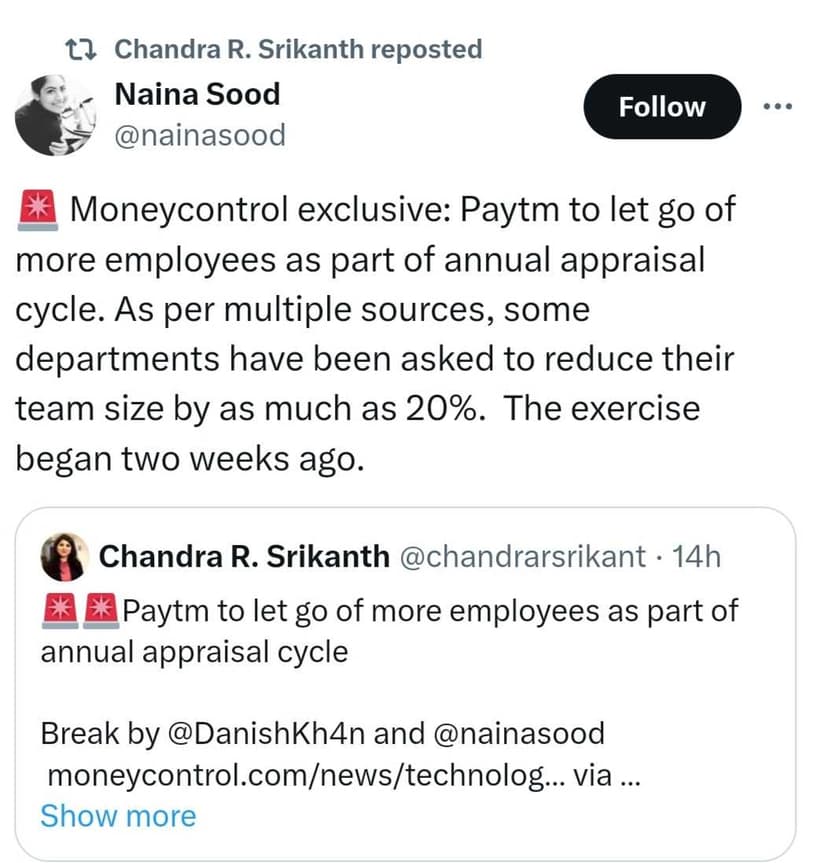Image resolution: width=828 pixels, height=863 pixels.
Task: Follow Naina Sood
Action: [x=662, y=107]
